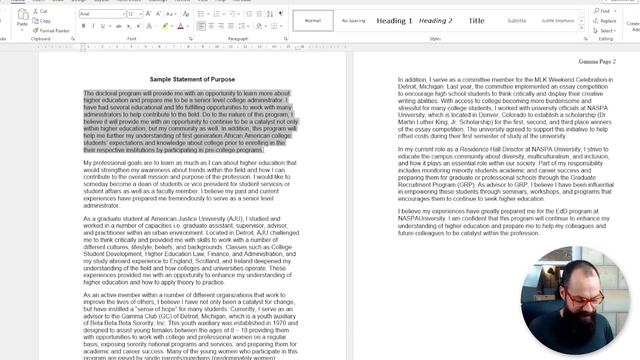The height and width of the screenshot is (360, 640).
Task: Open the font name dropdown
Action: point(123,14)
